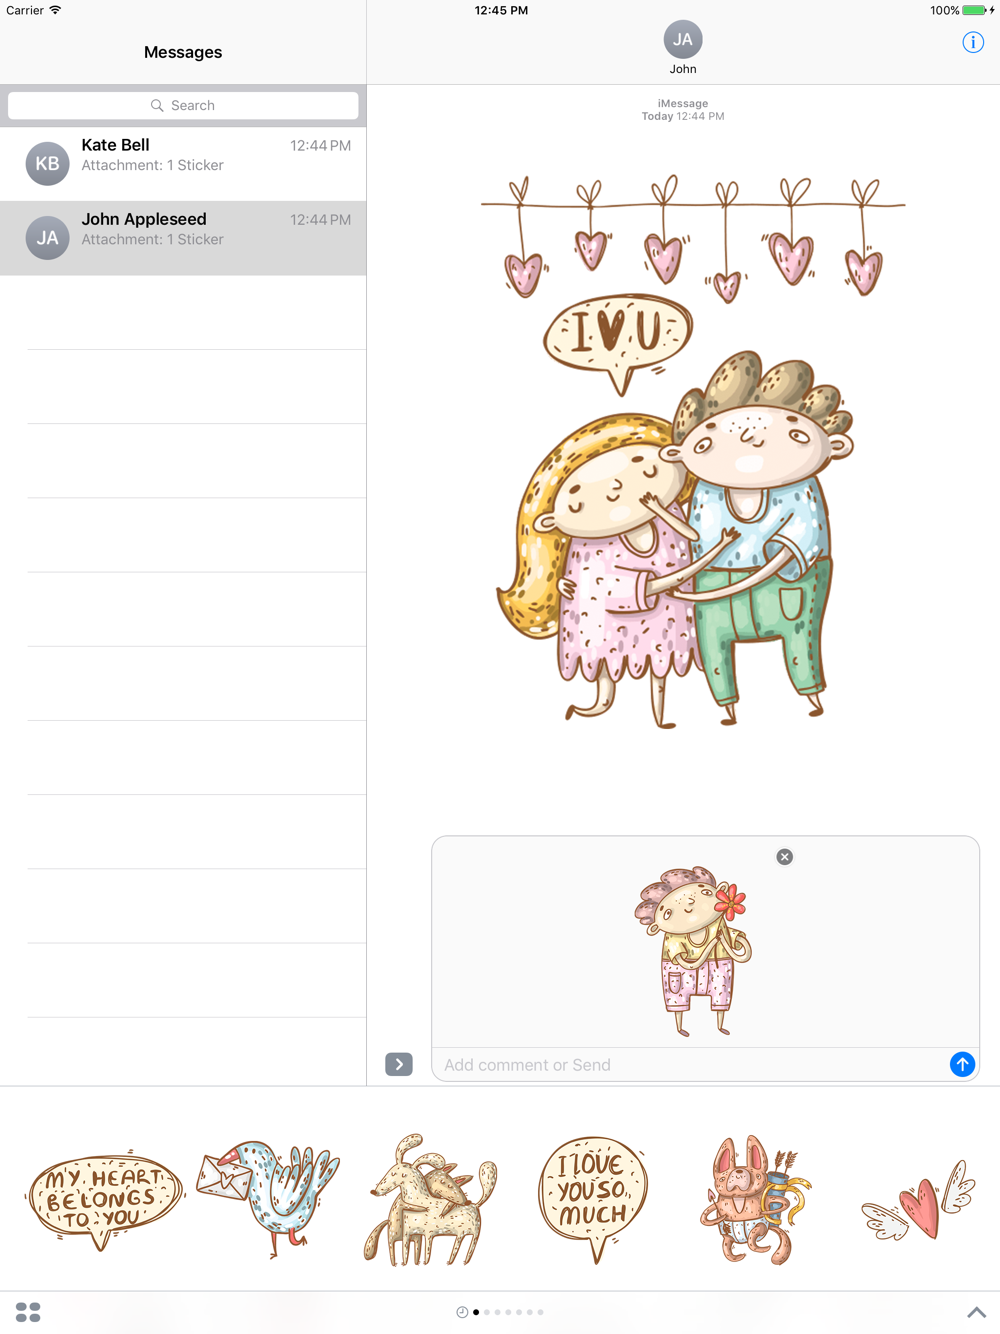Choose the winged heart sticker
Viewport: 1000px width, 1334px height.
(x=918, y=1200)
